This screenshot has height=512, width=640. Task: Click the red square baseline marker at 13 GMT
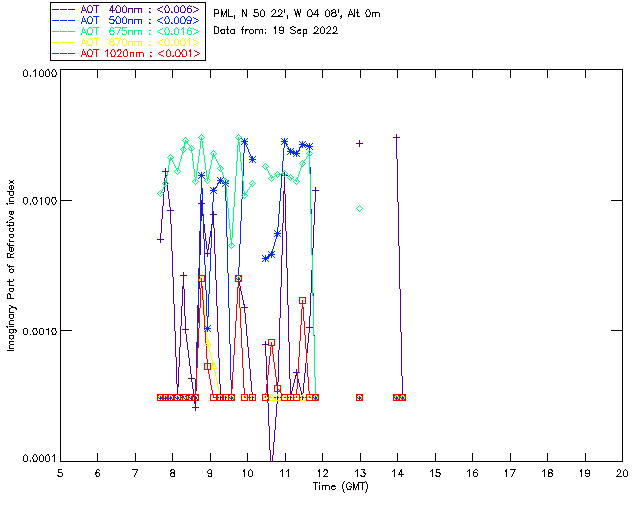click(x=360, y=397)
